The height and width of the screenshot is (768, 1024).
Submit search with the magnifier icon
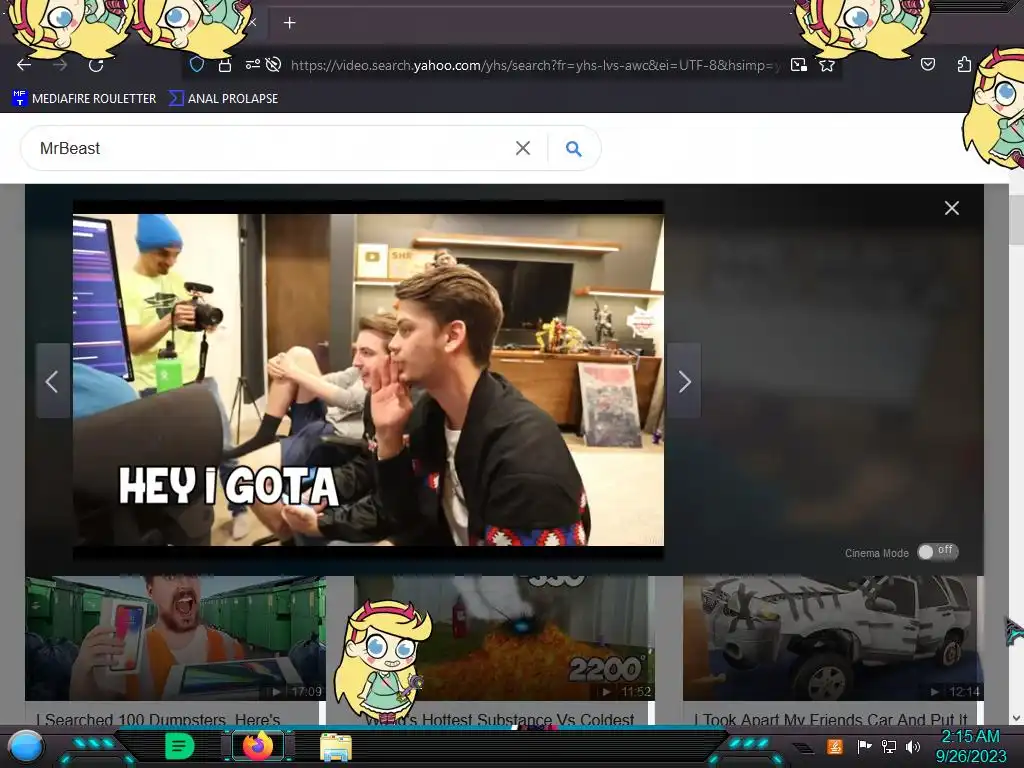[573, 149]
